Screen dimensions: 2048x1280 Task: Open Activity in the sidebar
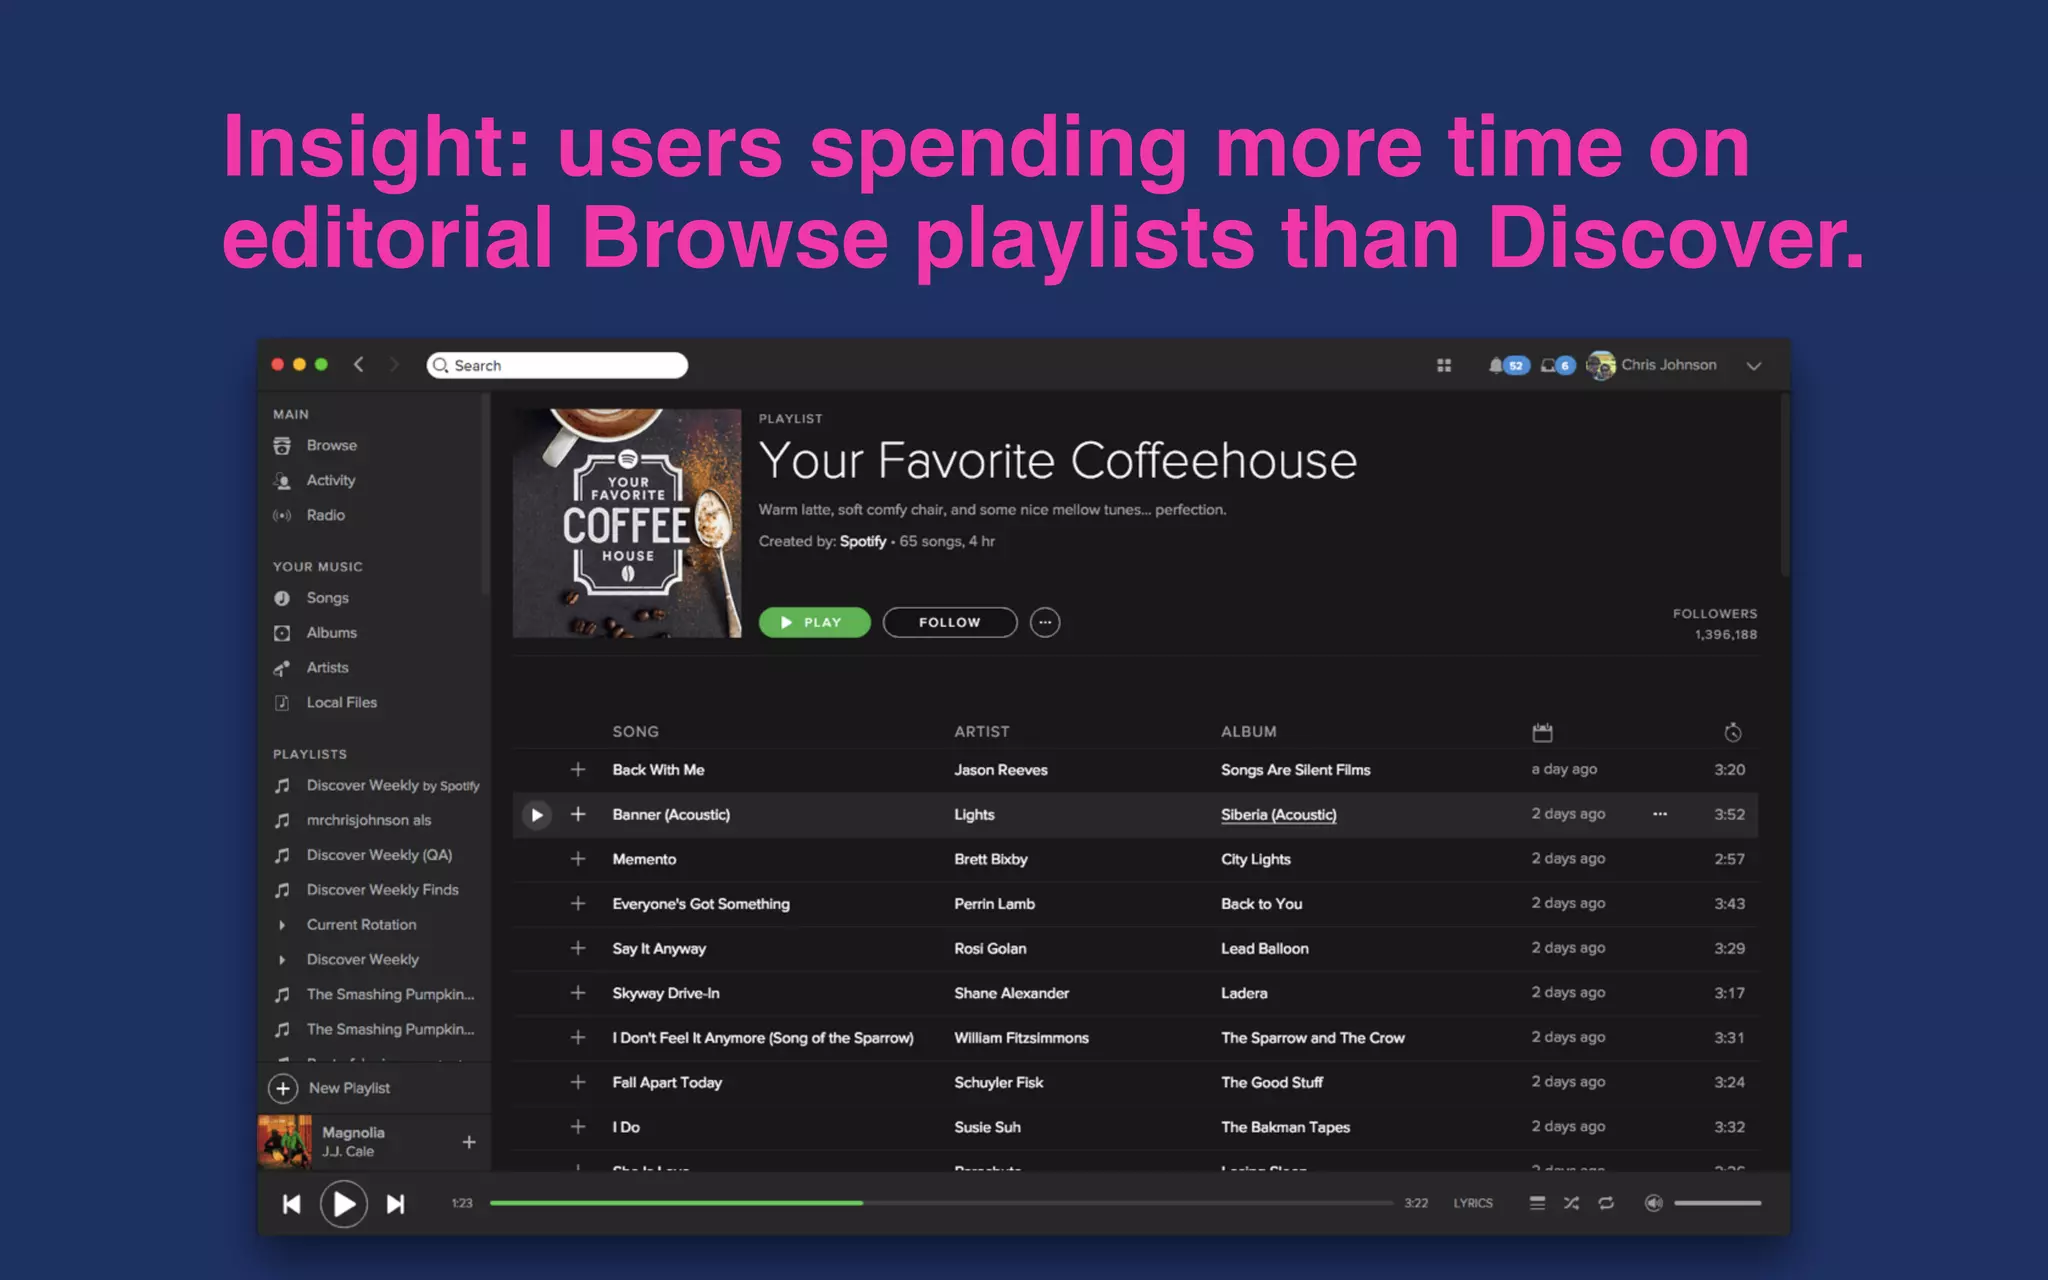[x=331, y=480]
